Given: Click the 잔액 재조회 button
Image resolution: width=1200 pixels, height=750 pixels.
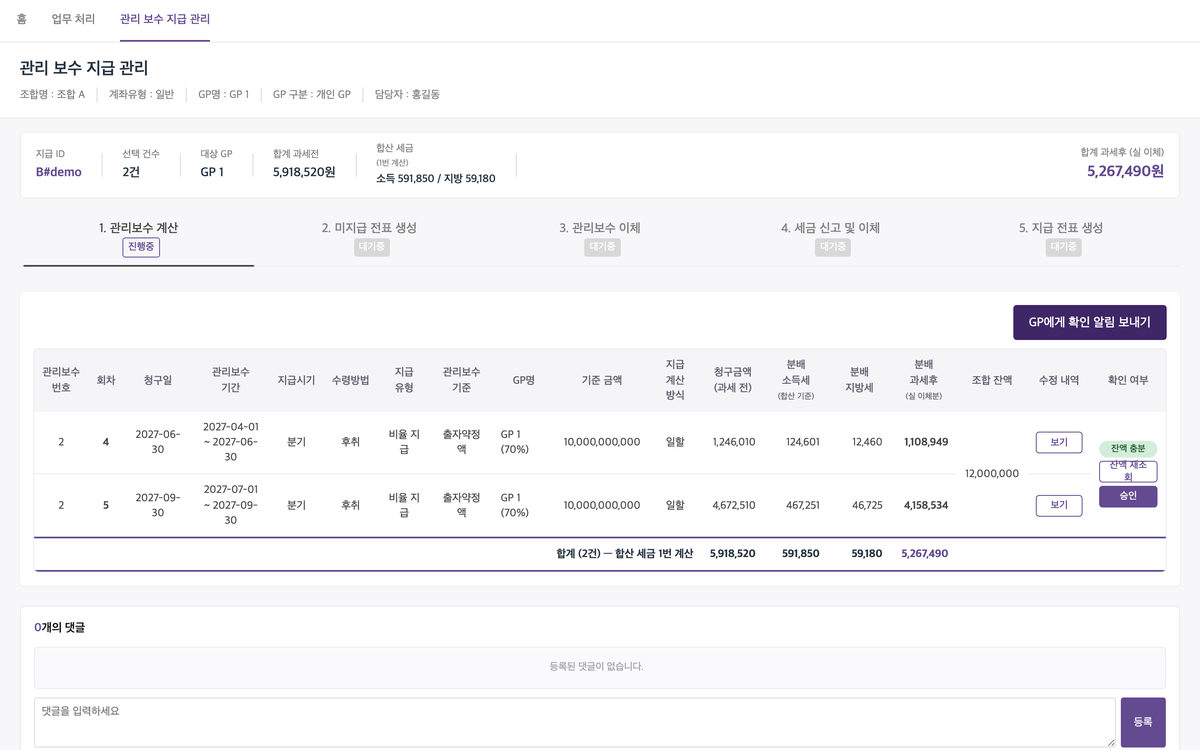Looking at the screenshot, I should coord(1128,471).
